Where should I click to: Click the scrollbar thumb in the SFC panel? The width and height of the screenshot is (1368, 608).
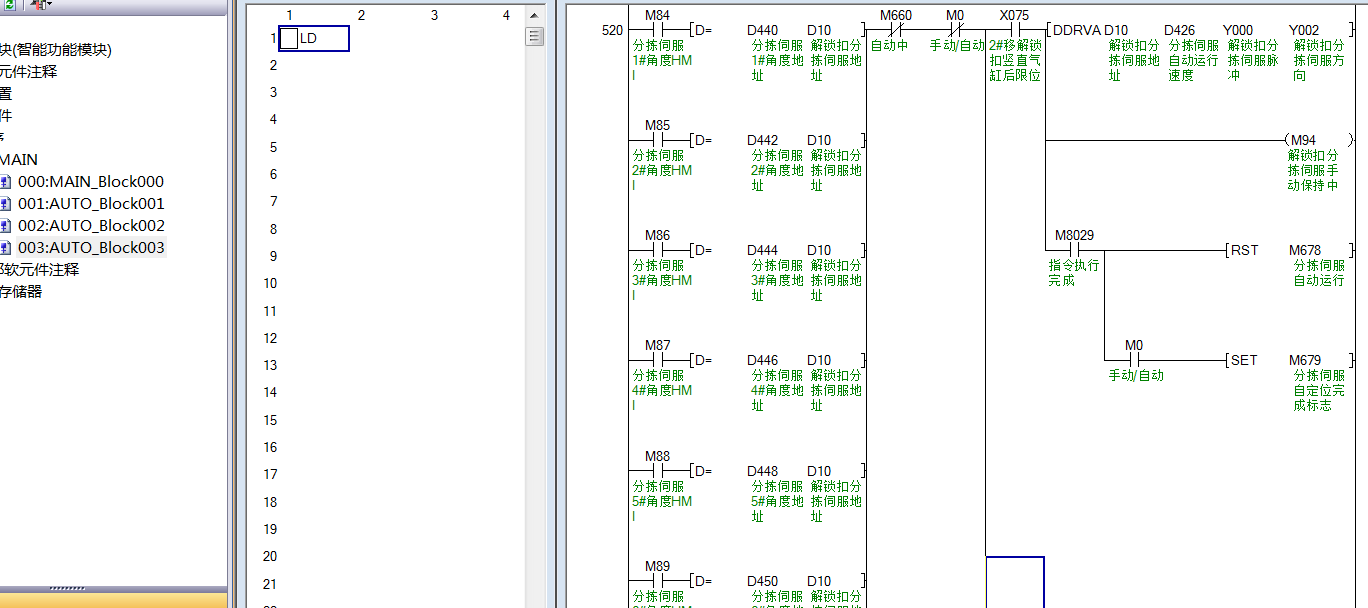[535, 37]
